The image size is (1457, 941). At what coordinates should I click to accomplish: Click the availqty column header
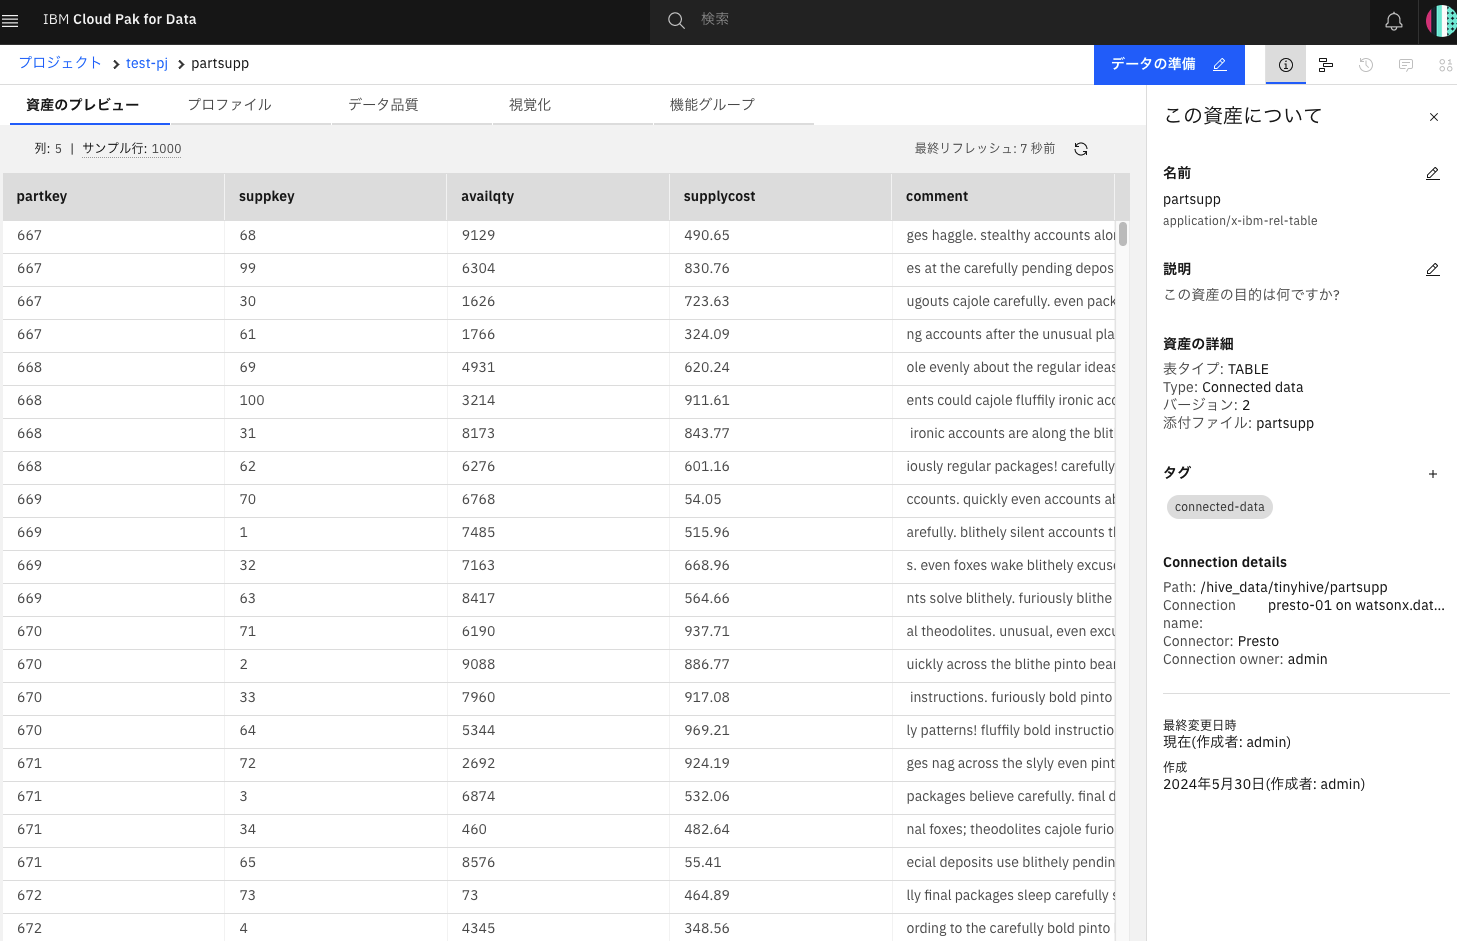tap(558, 197)
